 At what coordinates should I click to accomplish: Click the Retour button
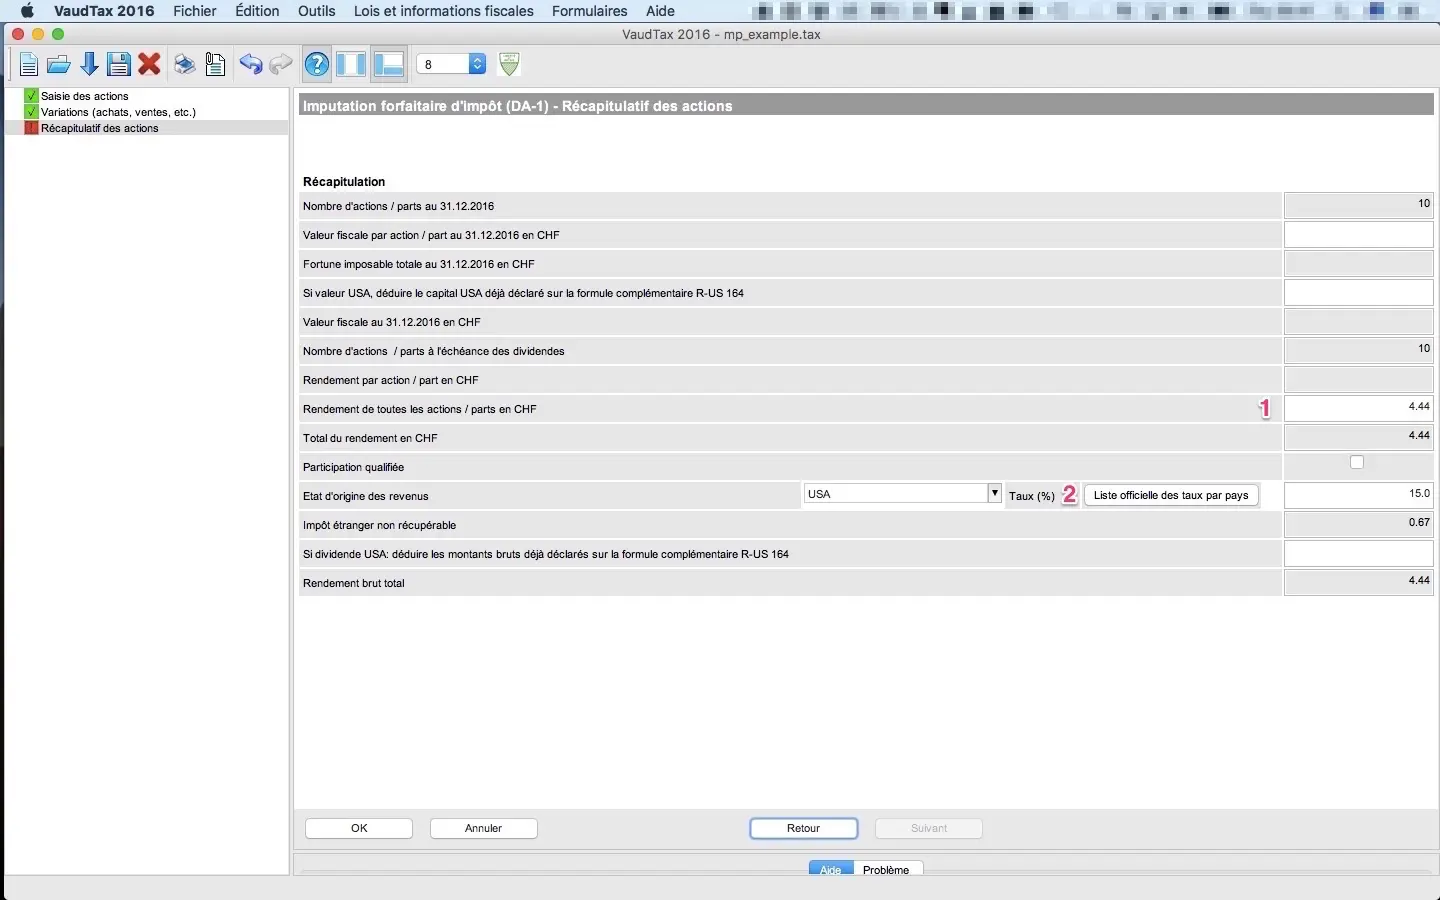pyautogui.click(x=804, y=828)
